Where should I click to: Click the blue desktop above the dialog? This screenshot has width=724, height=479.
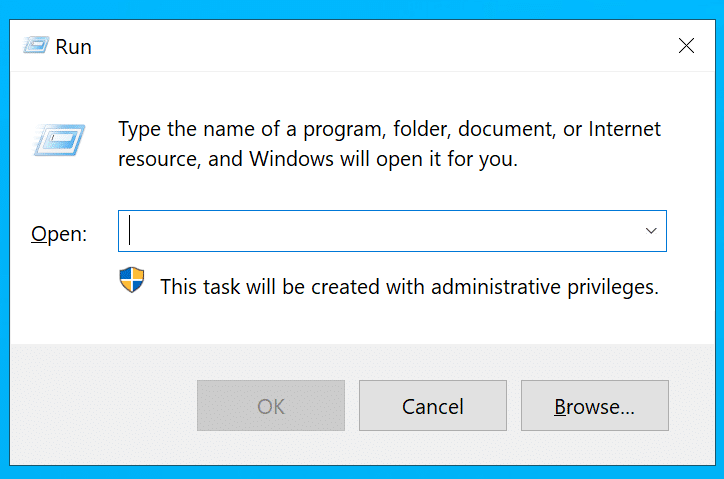point(362,8)
